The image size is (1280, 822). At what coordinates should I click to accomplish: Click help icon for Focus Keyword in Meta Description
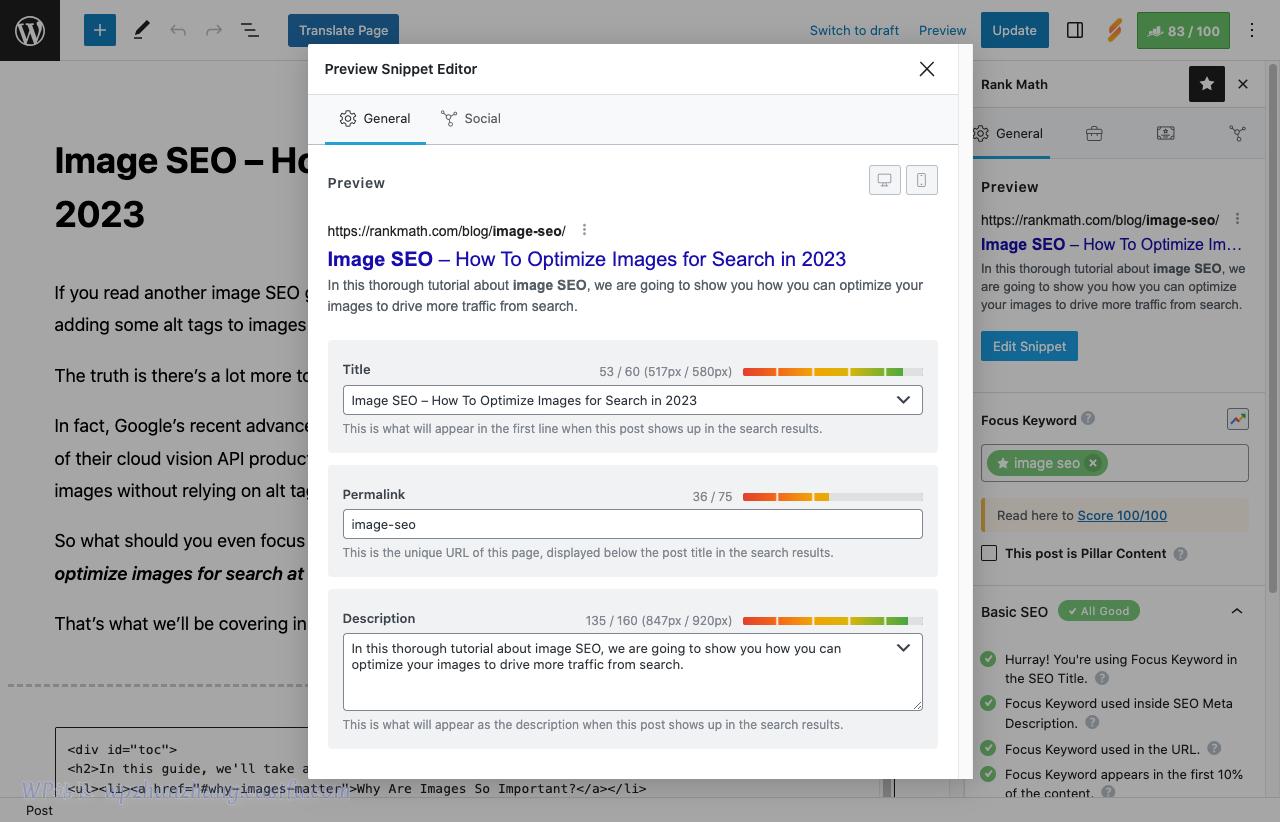pyautogui.click(x=1092, y=722)
